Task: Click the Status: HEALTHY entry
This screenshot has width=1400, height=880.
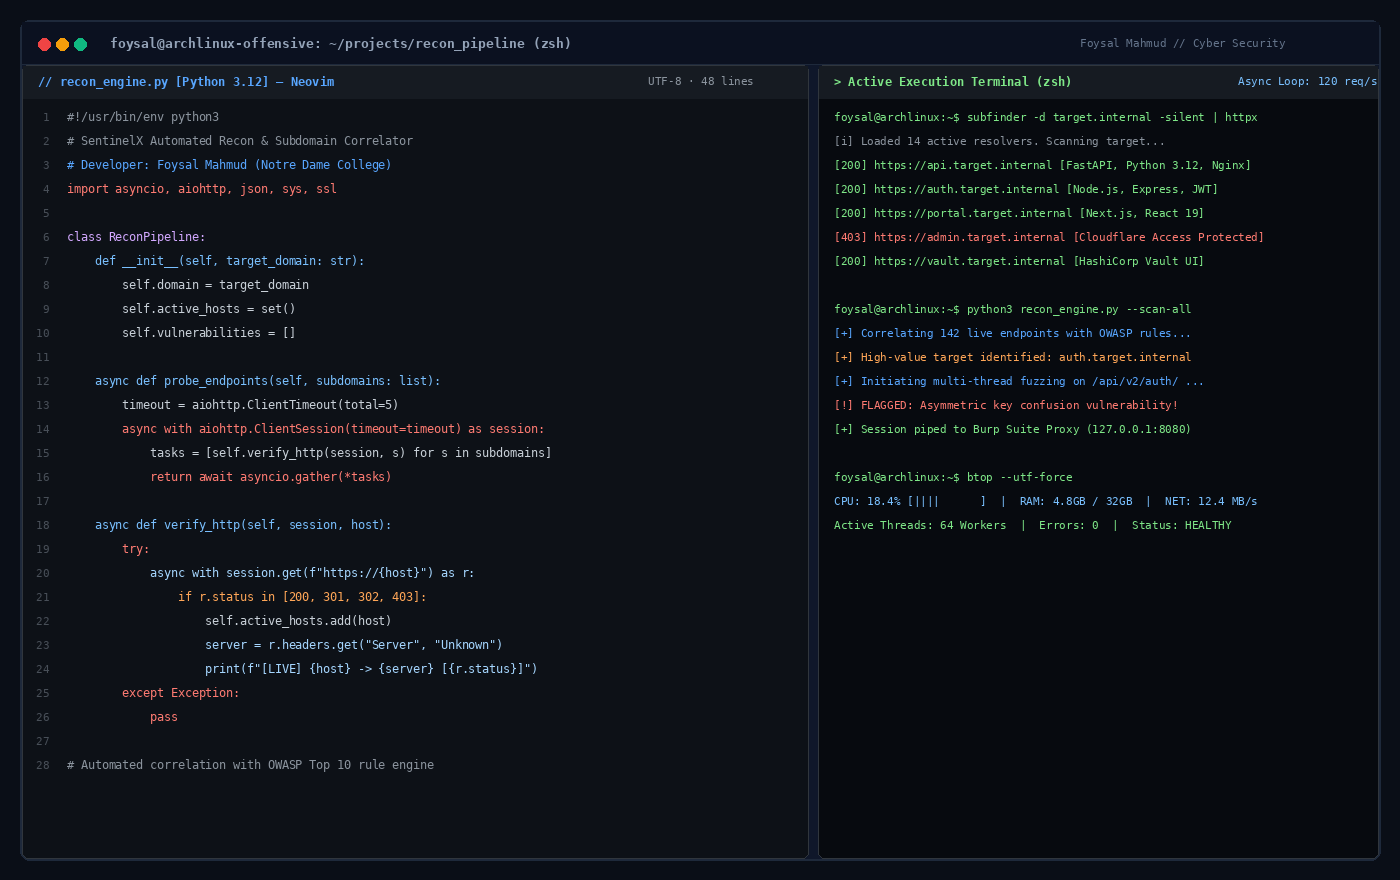Action: coord(1181,525)
